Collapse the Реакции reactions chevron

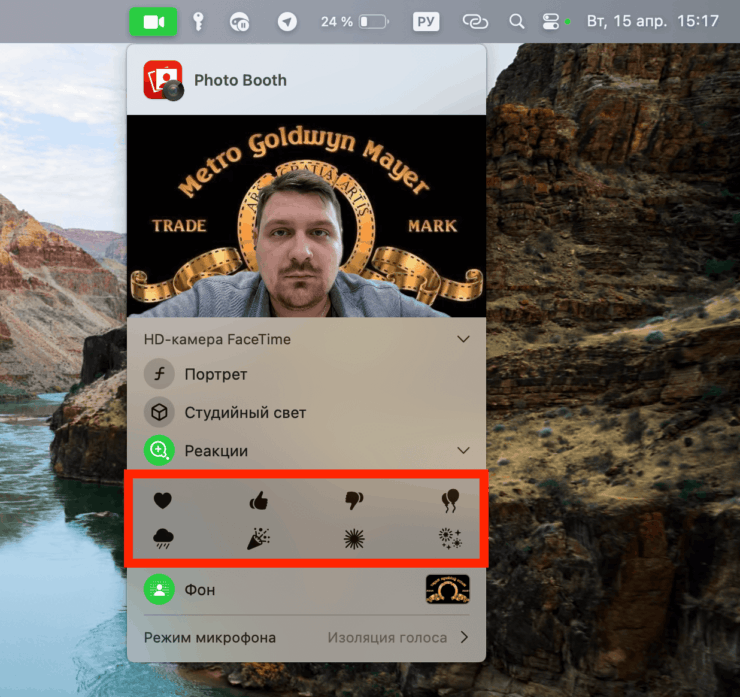(x=463, y=451)
